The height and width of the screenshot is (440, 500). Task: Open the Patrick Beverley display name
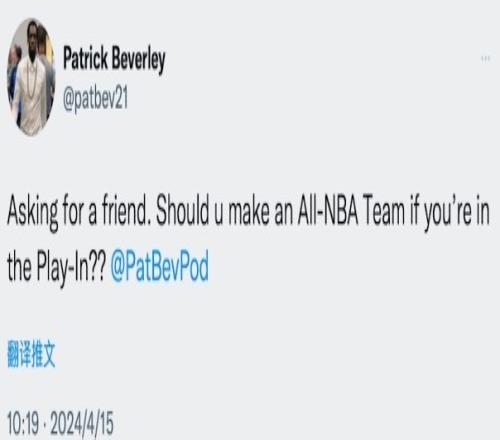click(114, 59)
